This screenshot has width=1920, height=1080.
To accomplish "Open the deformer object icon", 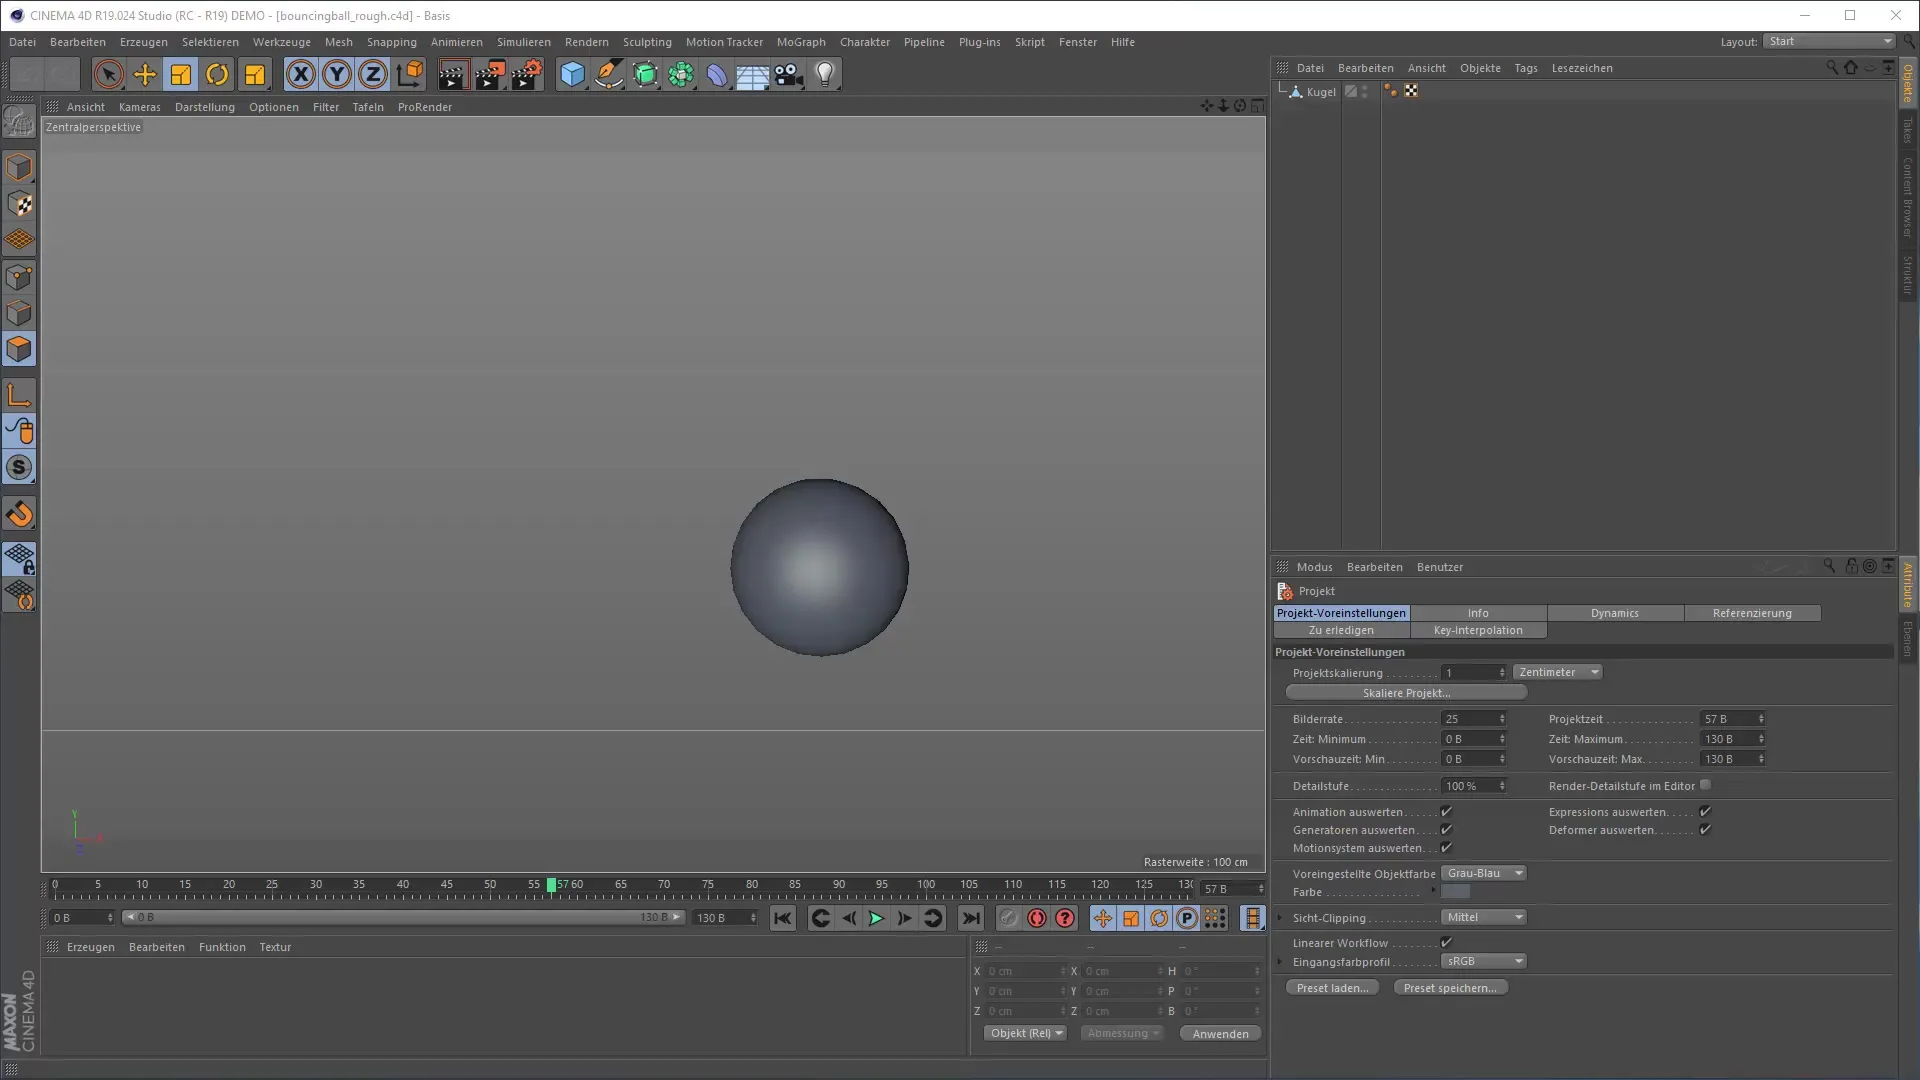I will click(717, 74).
